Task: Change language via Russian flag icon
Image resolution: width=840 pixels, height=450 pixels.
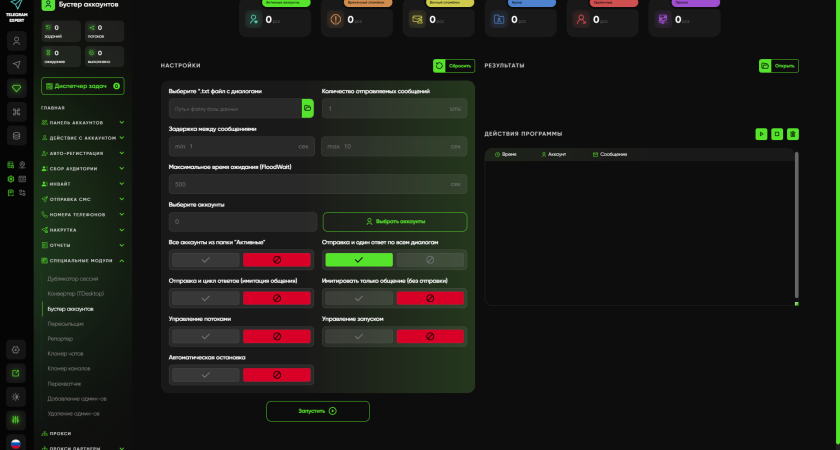Action: click(x=16, y=444)
